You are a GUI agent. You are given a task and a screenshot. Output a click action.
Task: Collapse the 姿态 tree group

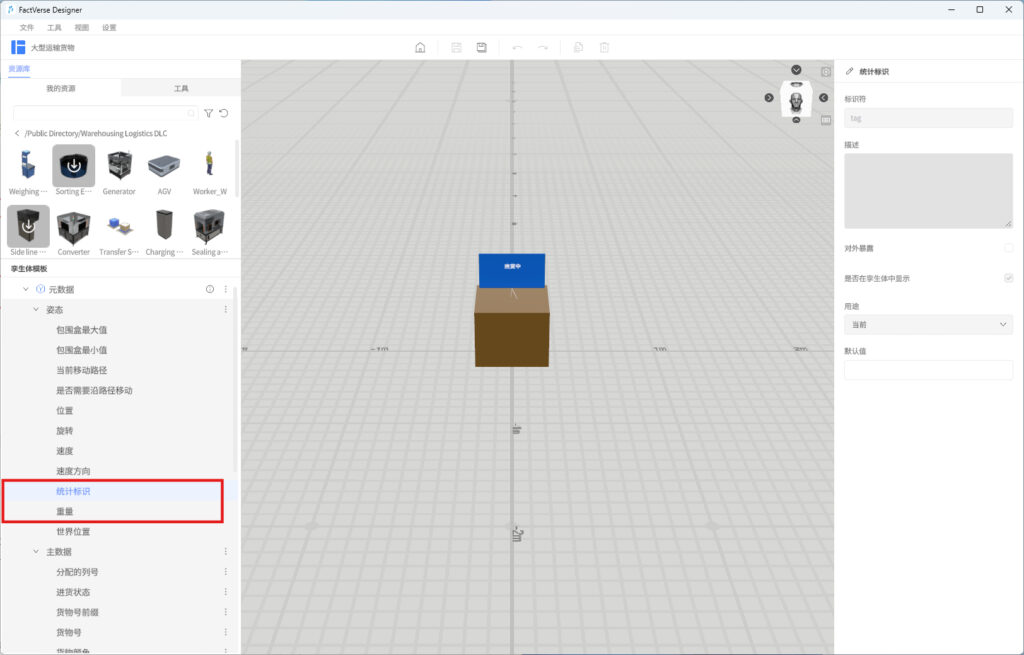(x=36, y=310)
